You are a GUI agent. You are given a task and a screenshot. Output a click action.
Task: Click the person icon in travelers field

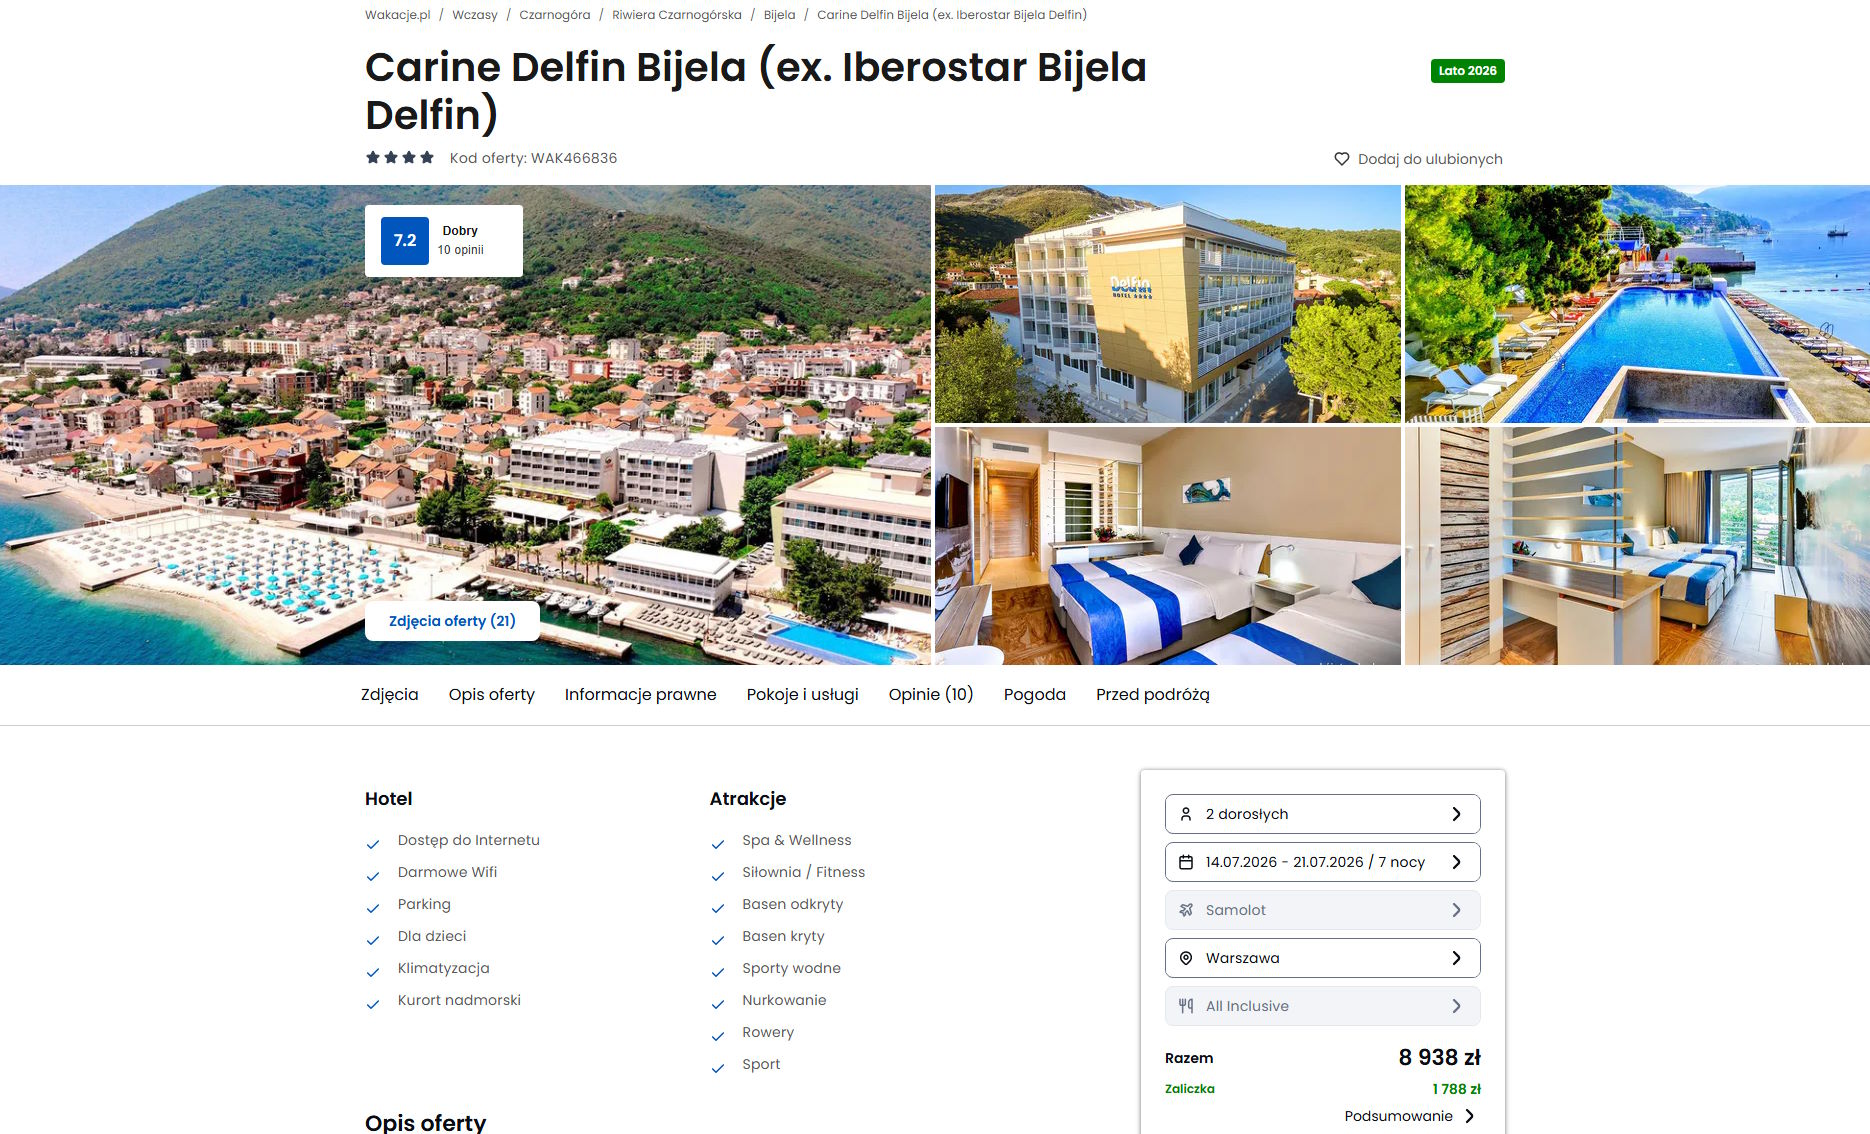(1186, 814)
